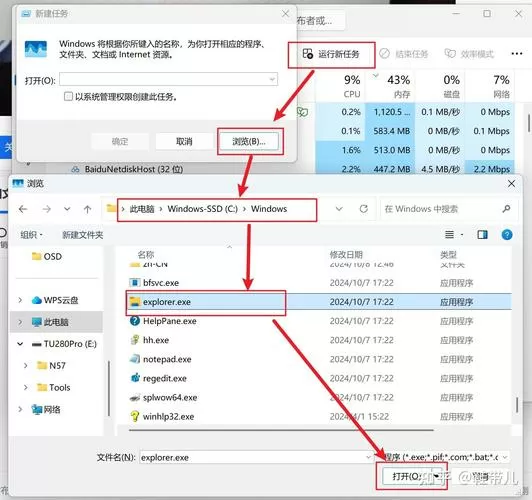This screenshot has width=532, height=500.
Task: Select the HelpPane.exe file icon
Action: [x=135, y=321]
